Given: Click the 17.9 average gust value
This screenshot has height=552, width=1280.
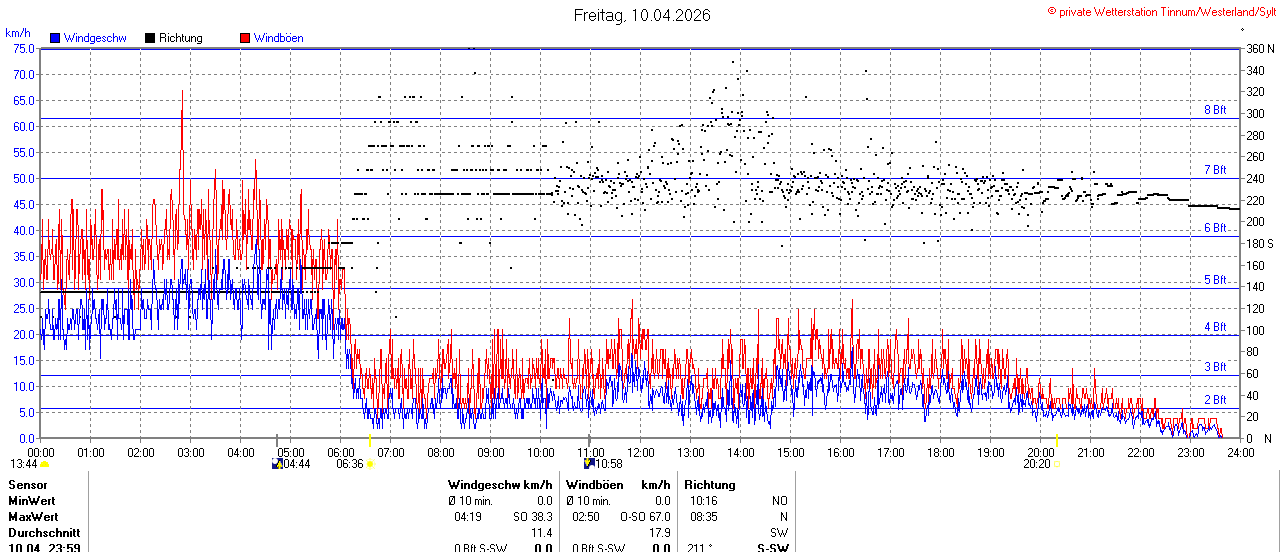Looking at the screenshot, I should pyautogui.click(x=660, y=533).
